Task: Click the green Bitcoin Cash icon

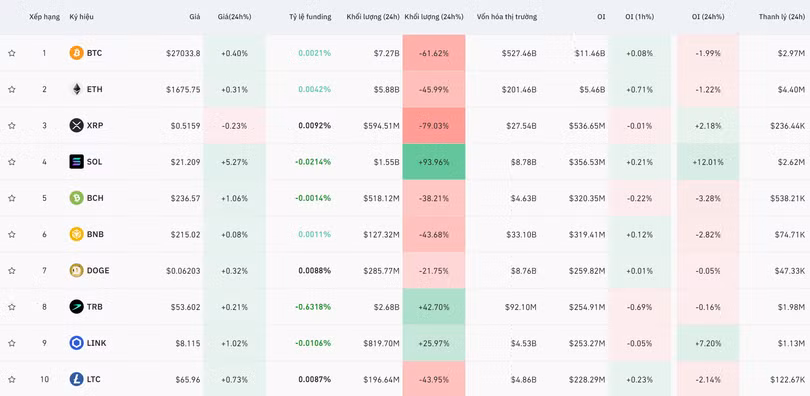Action: coord(76,198)
